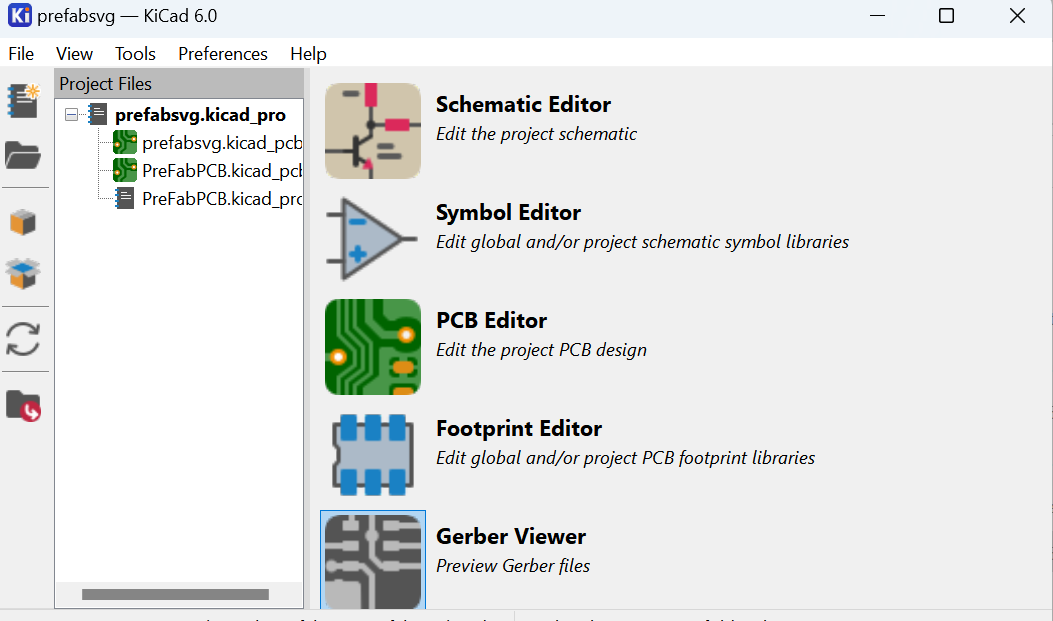
Task: Launch the PCB Editor icon
Action: [x=373, y=347]
